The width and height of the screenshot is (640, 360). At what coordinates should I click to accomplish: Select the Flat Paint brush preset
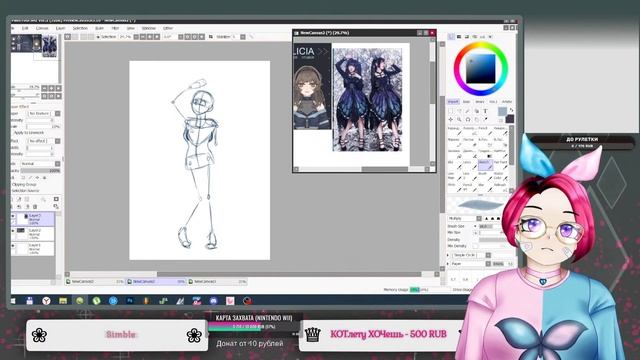(500, 164)
